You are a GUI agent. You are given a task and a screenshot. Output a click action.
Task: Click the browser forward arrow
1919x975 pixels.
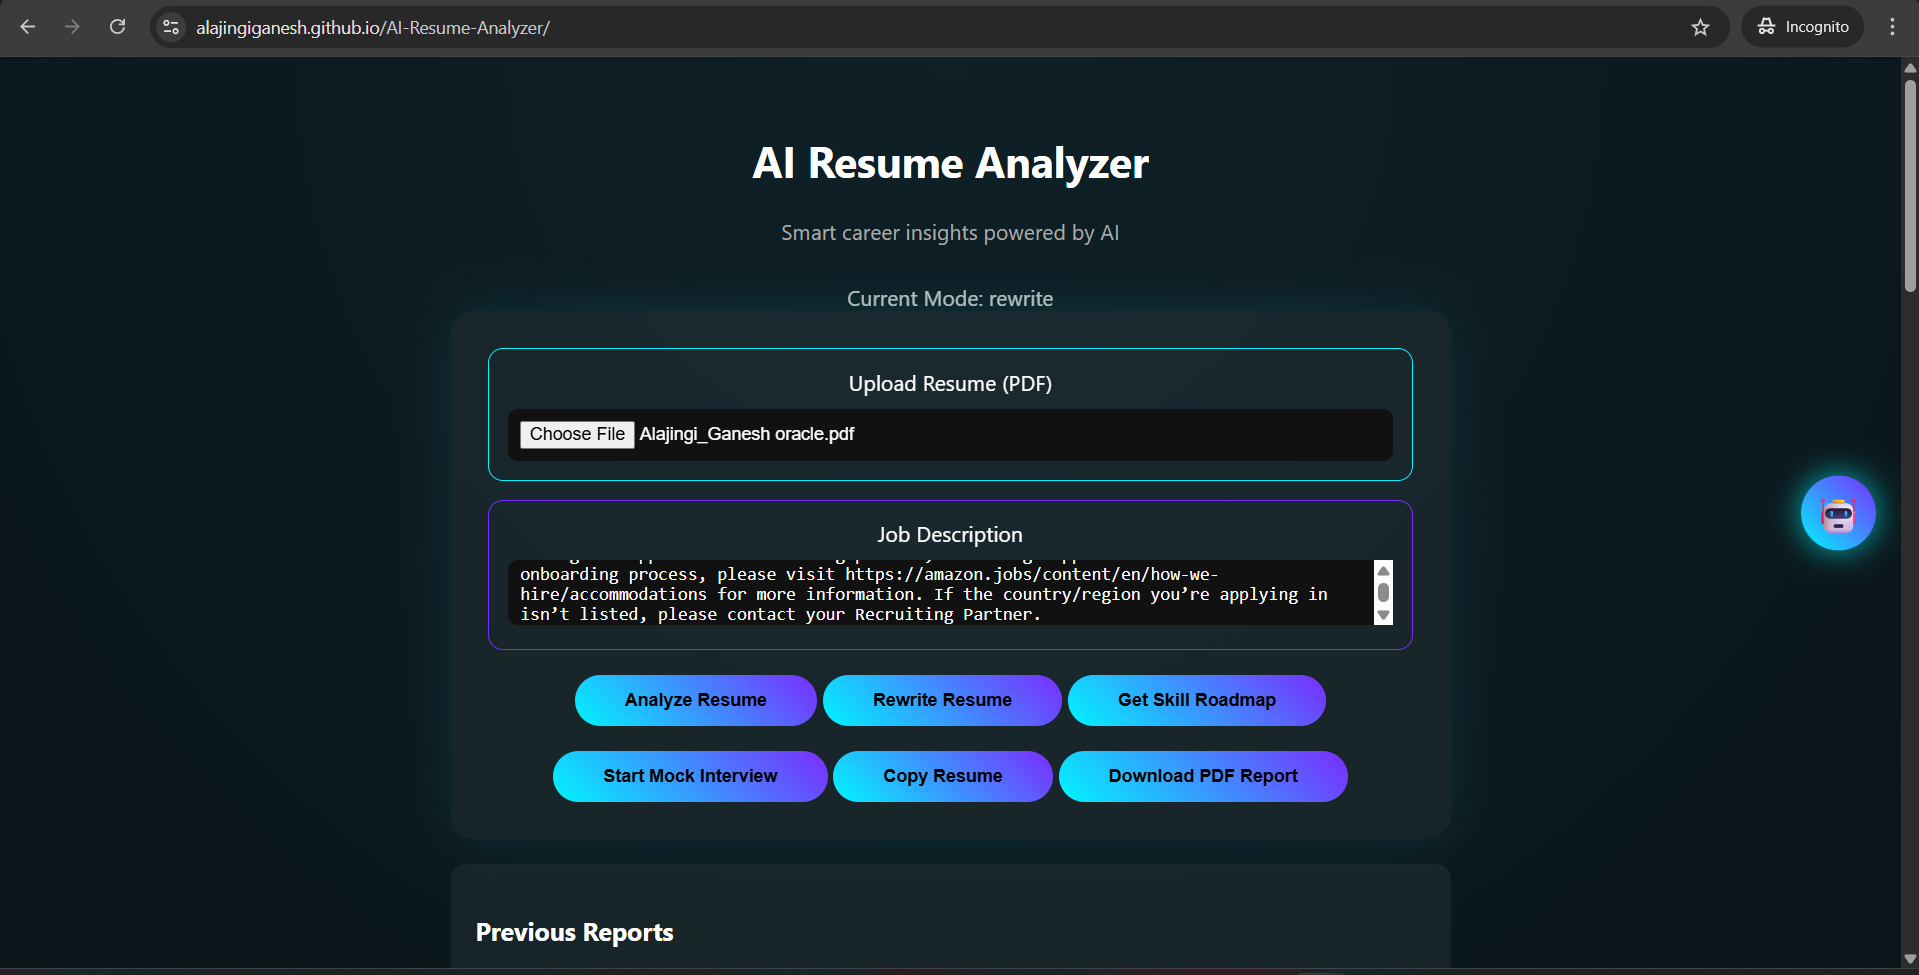pyautogui.click(x=72, y=27)
